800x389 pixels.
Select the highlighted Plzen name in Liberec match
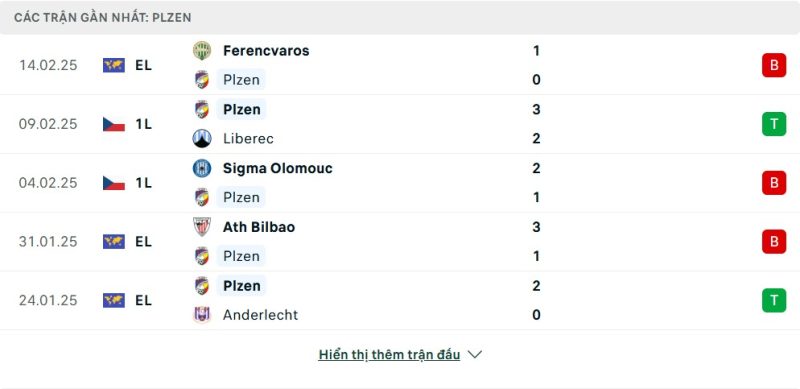point(241,109)
